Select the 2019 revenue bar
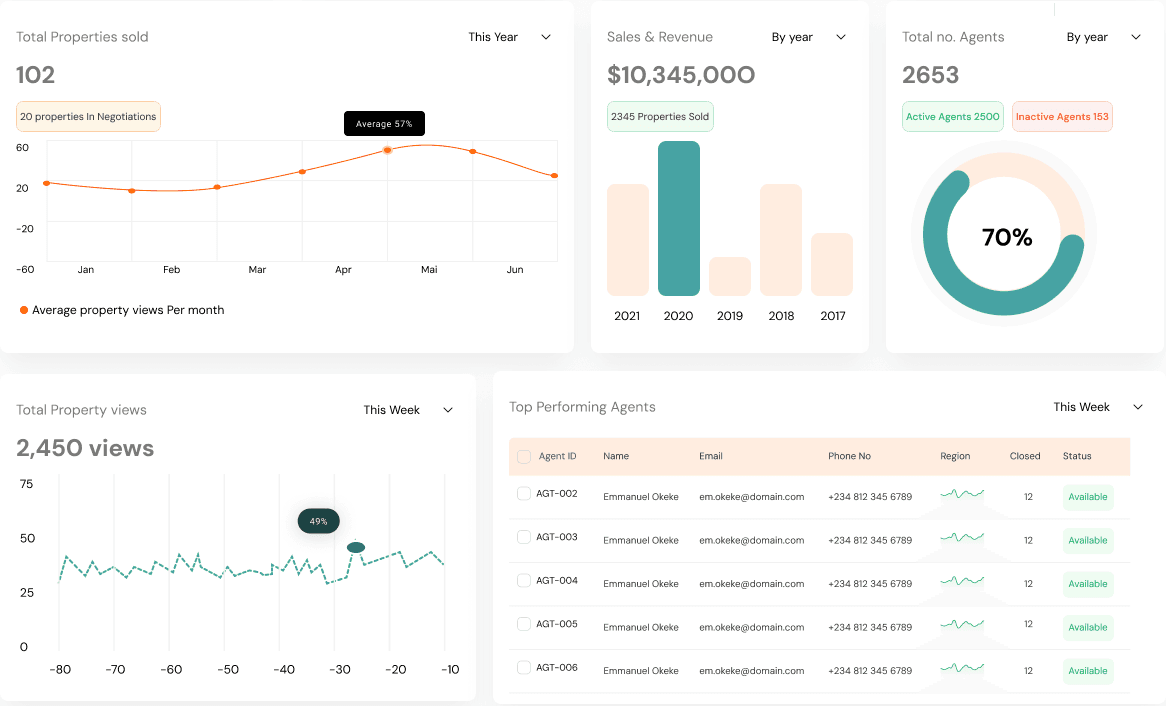The width and height of the screenshot is (1166, 706). (730, 276)
